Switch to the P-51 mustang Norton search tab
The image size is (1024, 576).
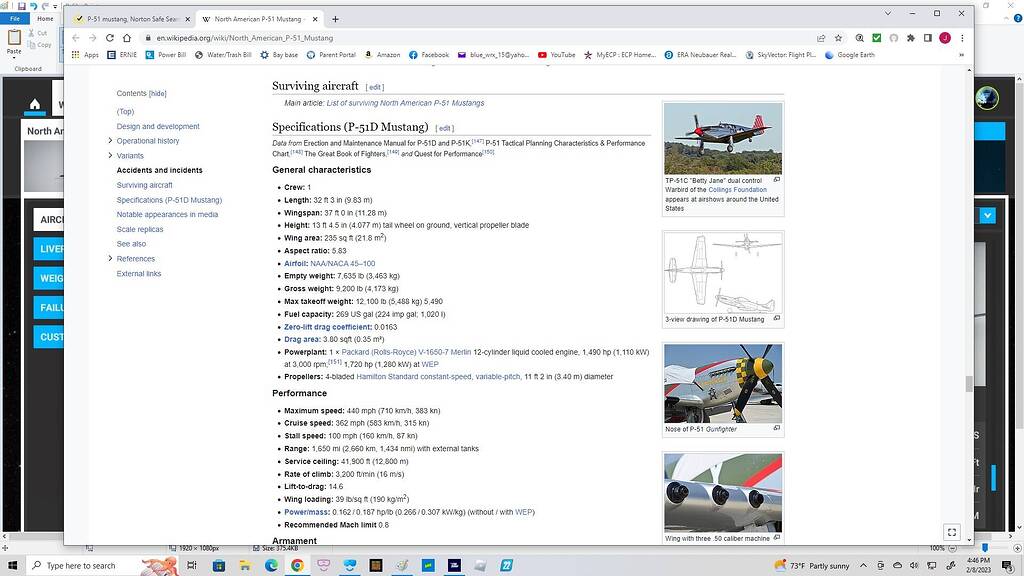point(132,19)
